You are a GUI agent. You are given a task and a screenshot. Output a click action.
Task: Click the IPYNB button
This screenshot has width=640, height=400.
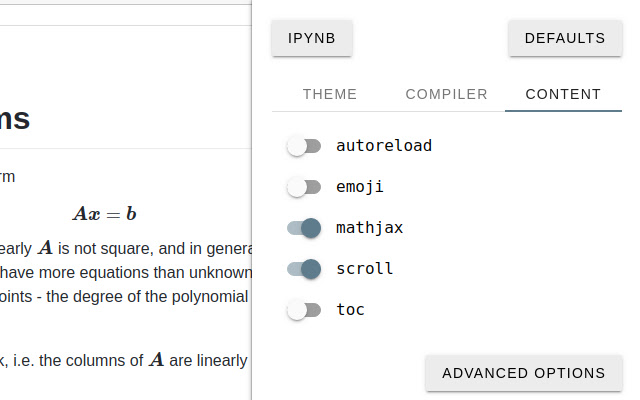point(311,39)
